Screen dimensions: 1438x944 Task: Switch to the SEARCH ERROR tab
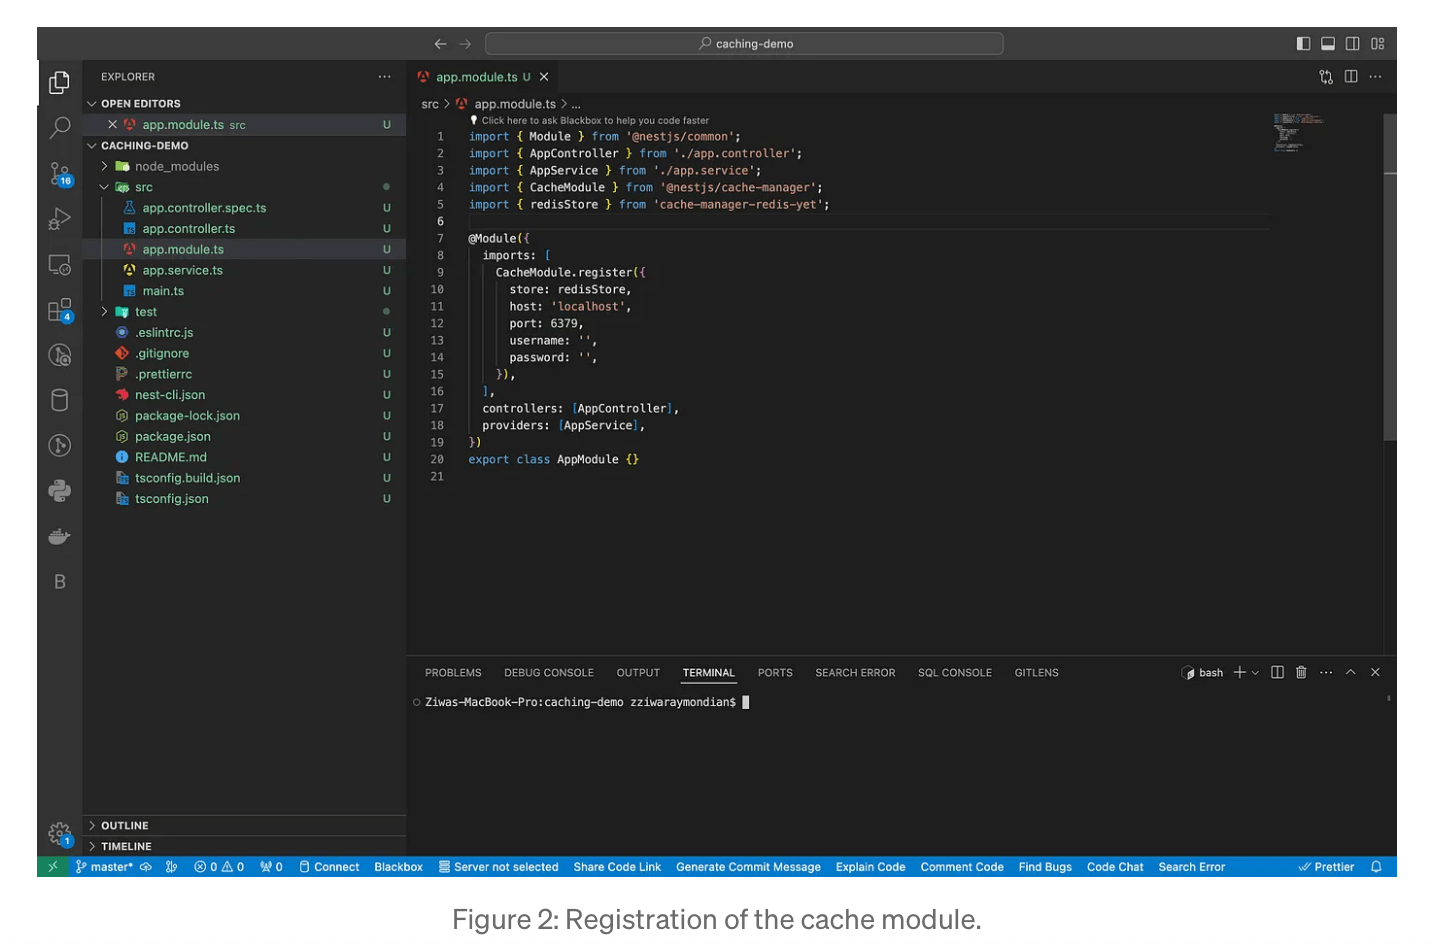point(855,673)
